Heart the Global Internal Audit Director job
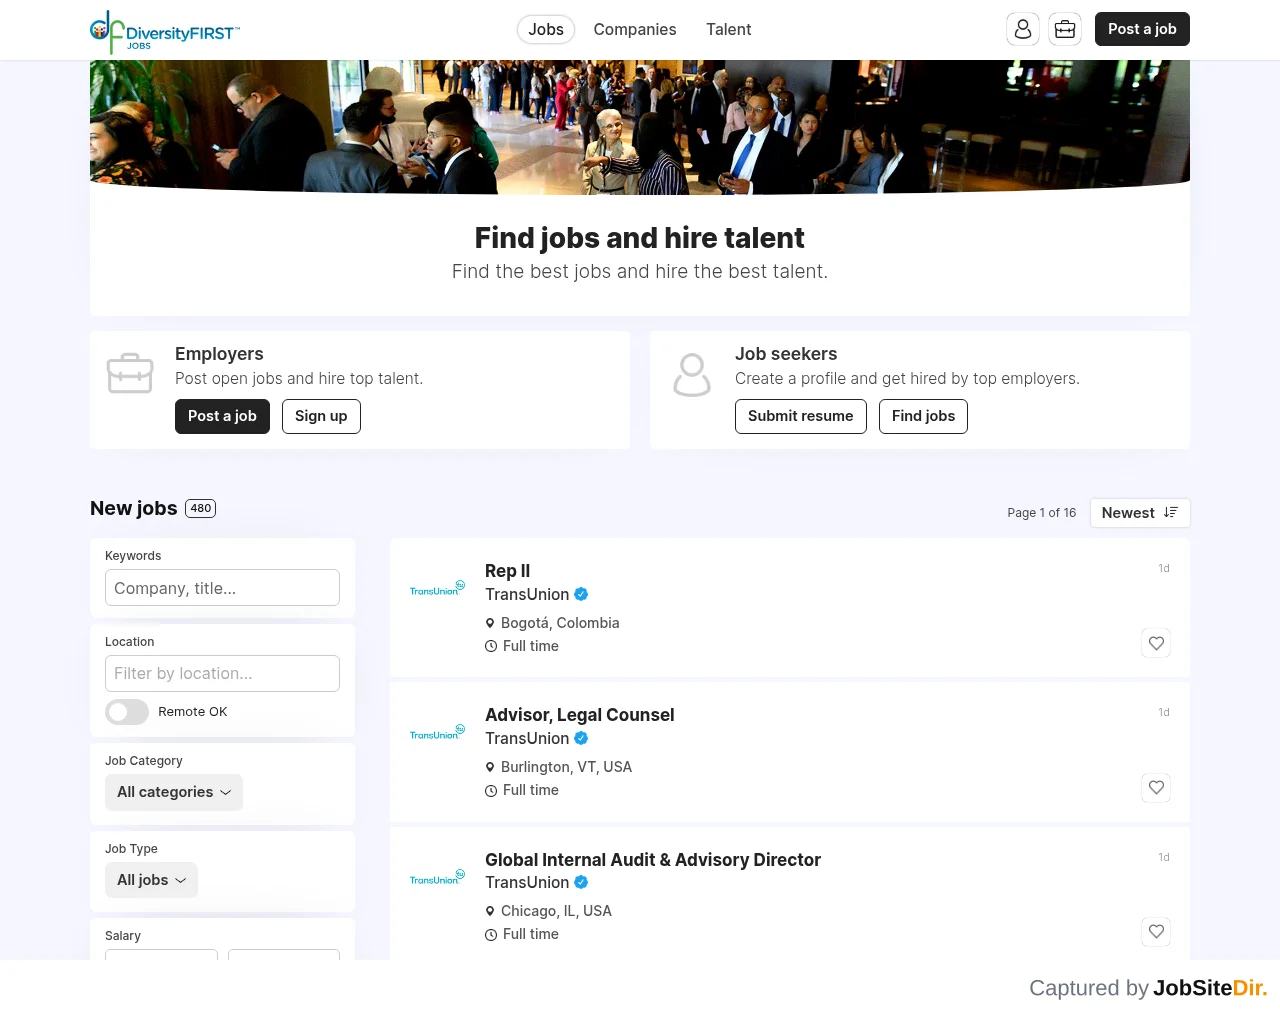The width and height of the screenshot is (1280, 1018). point(1156,931)
